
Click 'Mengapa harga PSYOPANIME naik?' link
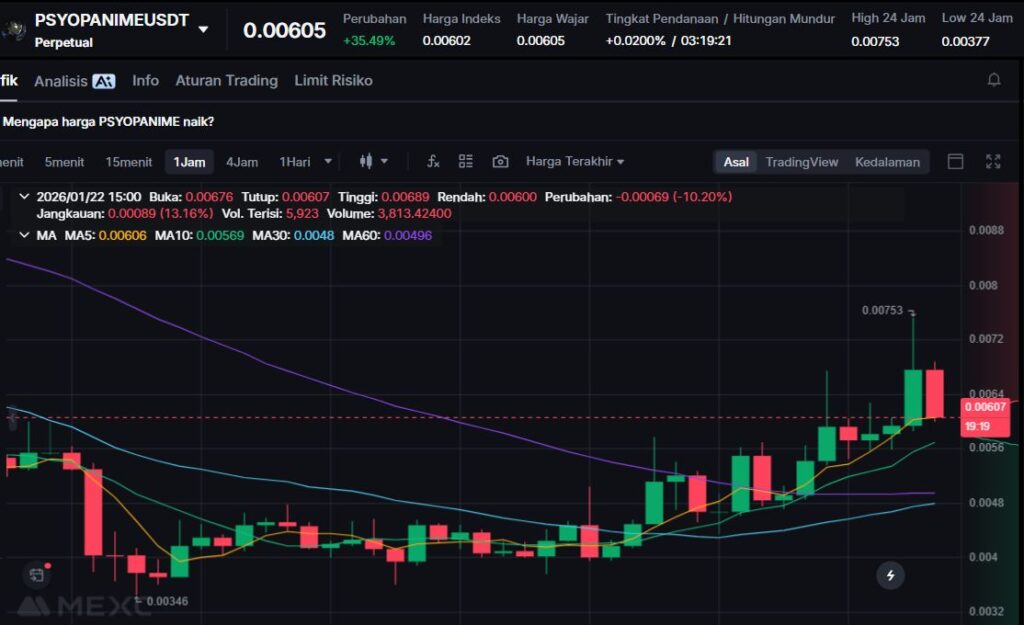(x=109, y=122)
